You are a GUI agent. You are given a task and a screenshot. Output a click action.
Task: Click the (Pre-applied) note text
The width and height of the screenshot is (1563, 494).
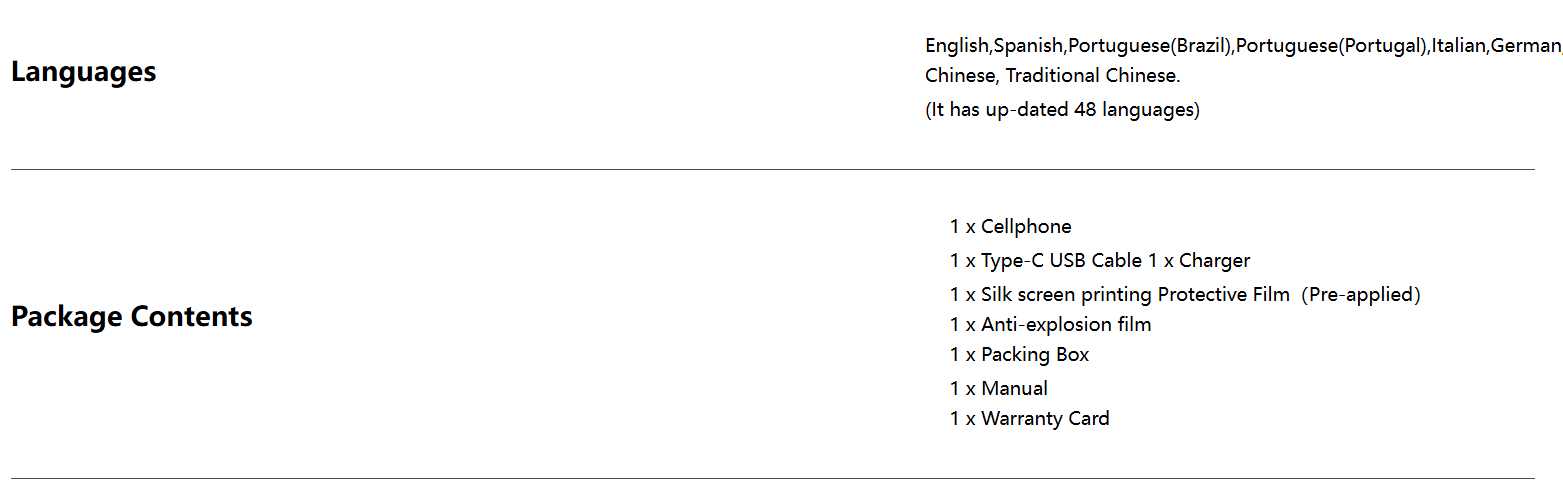(1360, 295)
